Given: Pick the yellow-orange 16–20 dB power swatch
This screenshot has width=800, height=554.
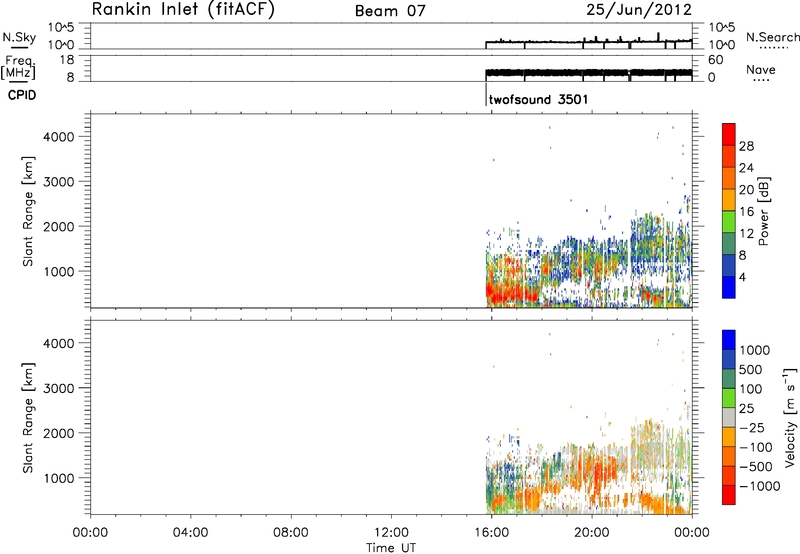Looking at the screenshot, I should [729, 200].
